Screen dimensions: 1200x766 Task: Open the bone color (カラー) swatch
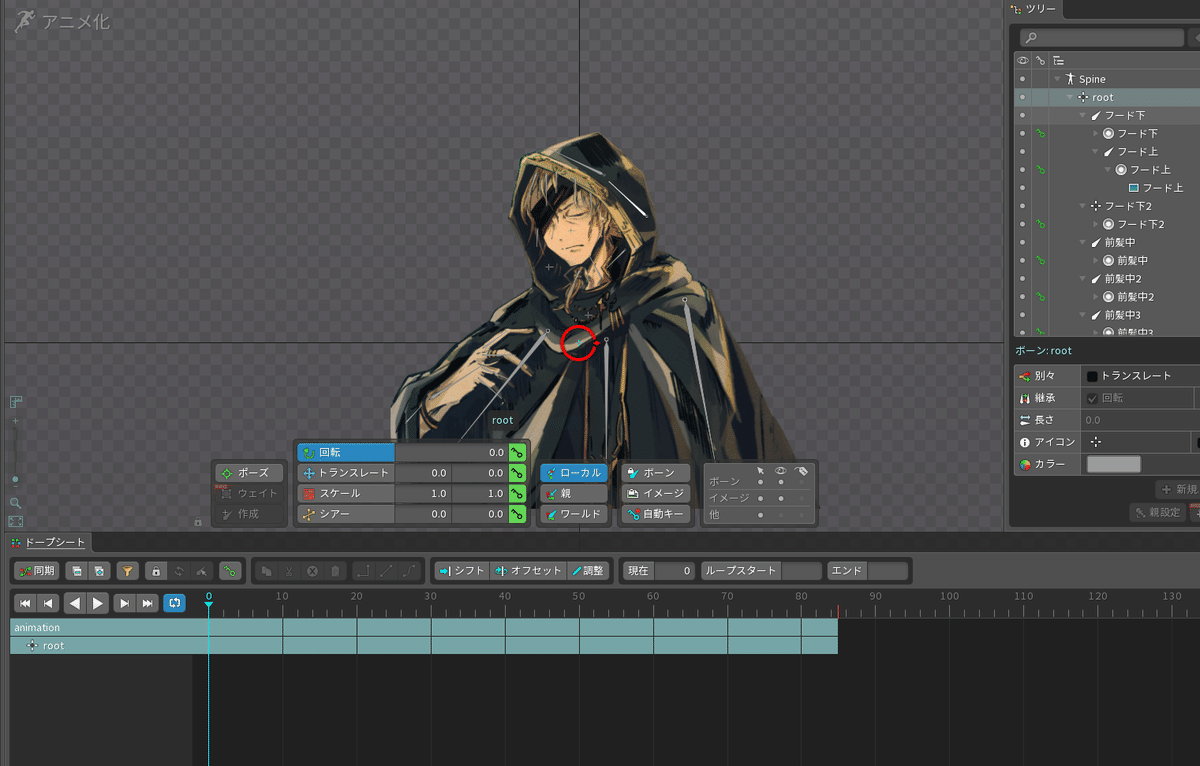click(1113, 464)
